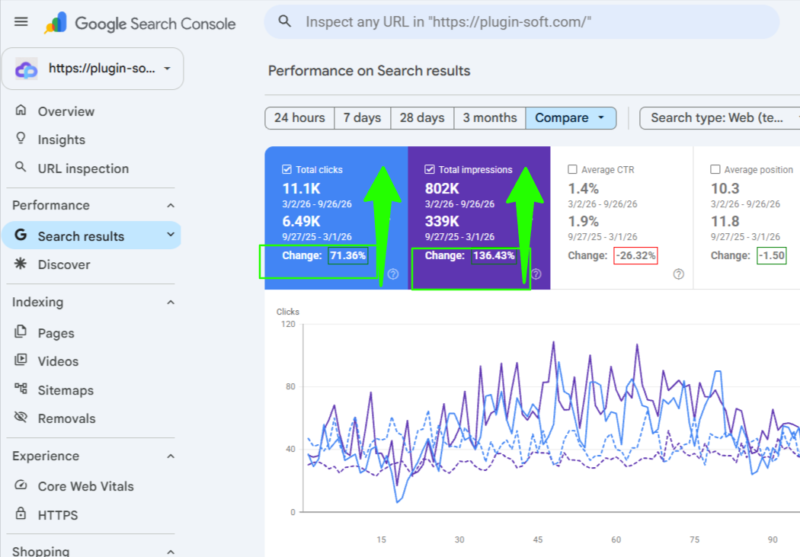The height and width of the screenshot is (557, 800).
Task: Click the Insights lightbulb icon
Action: click(20, 138)
